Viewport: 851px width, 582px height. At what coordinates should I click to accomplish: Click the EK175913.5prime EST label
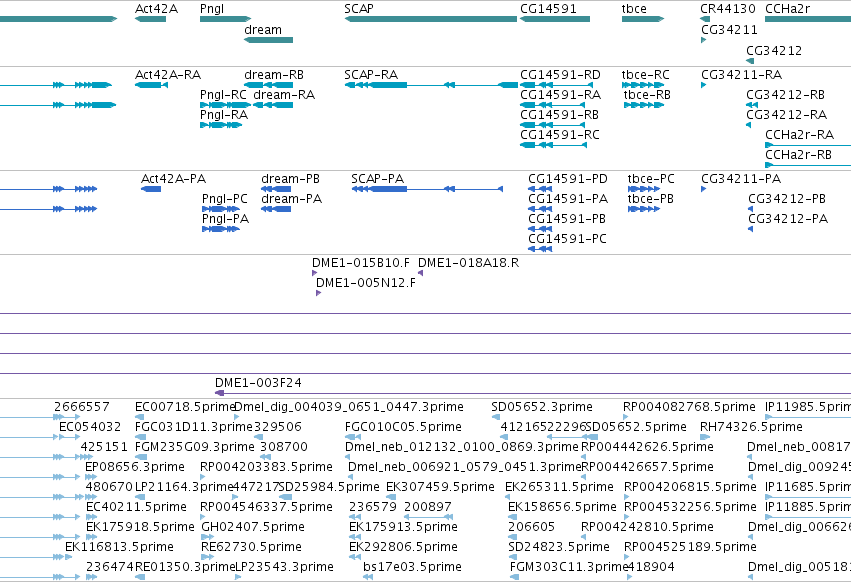coord(403,527)
